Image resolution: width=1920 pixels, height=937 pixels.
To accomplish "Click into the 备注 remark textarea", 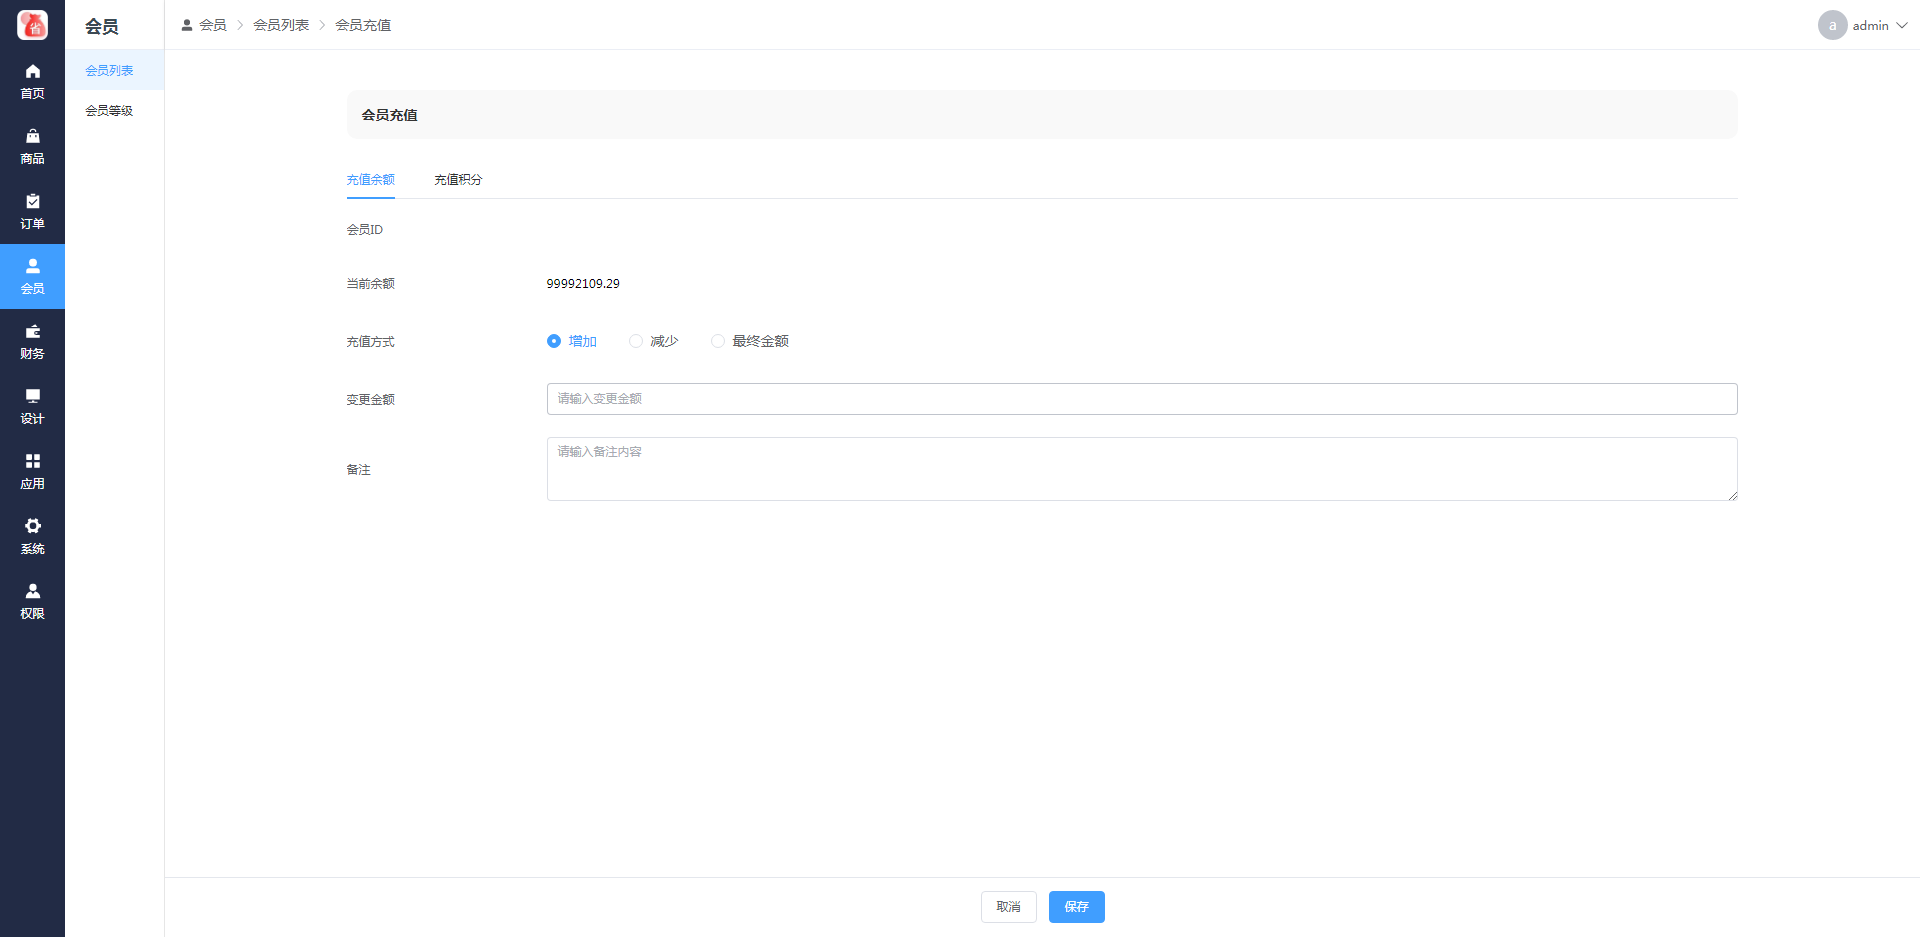I will (x=1141, y=469).
